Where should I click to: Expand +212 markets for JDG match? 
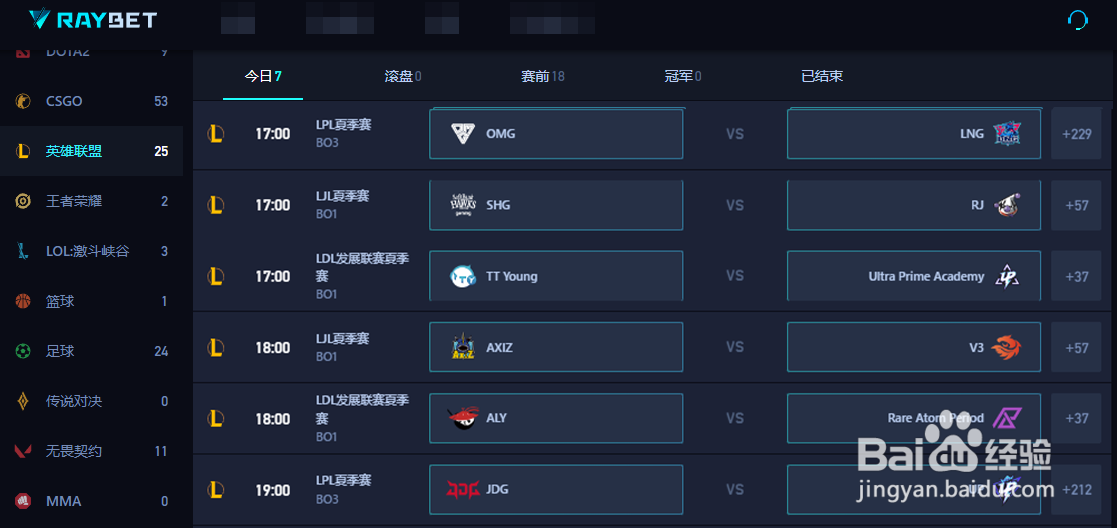pyautogui.click(x=1076, y=490)
